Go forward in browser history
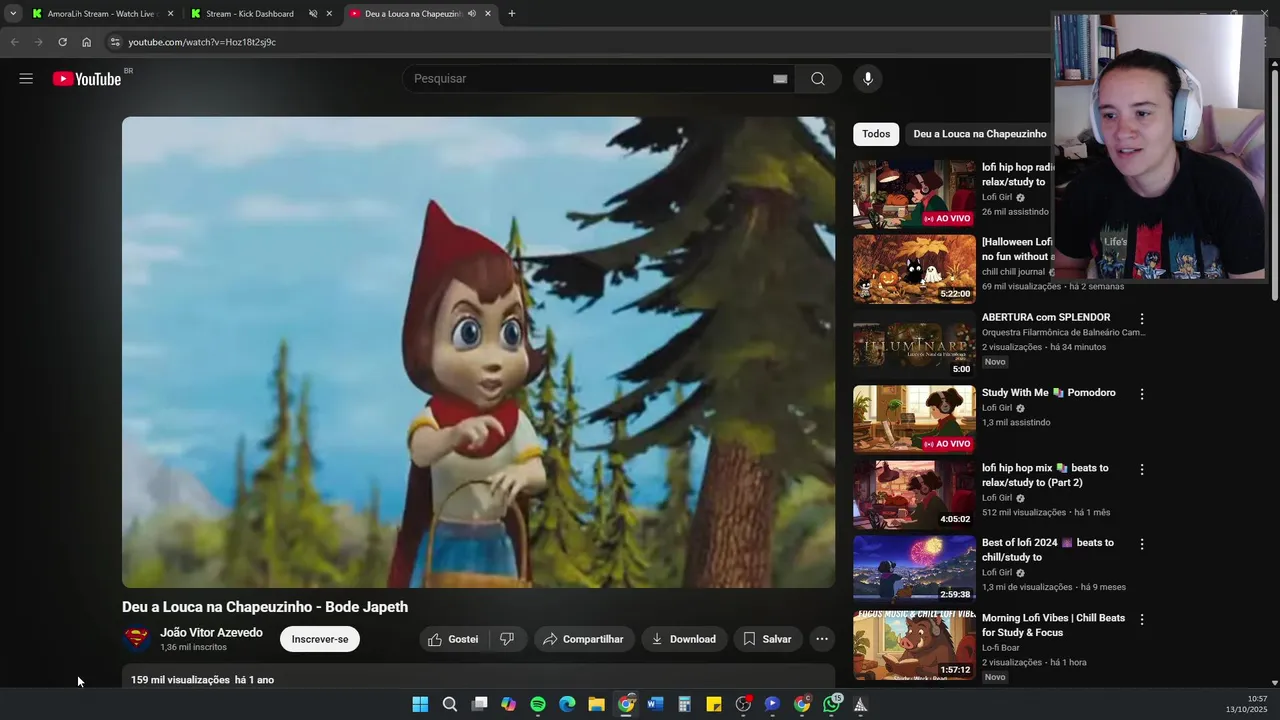 tap(38, 42)
